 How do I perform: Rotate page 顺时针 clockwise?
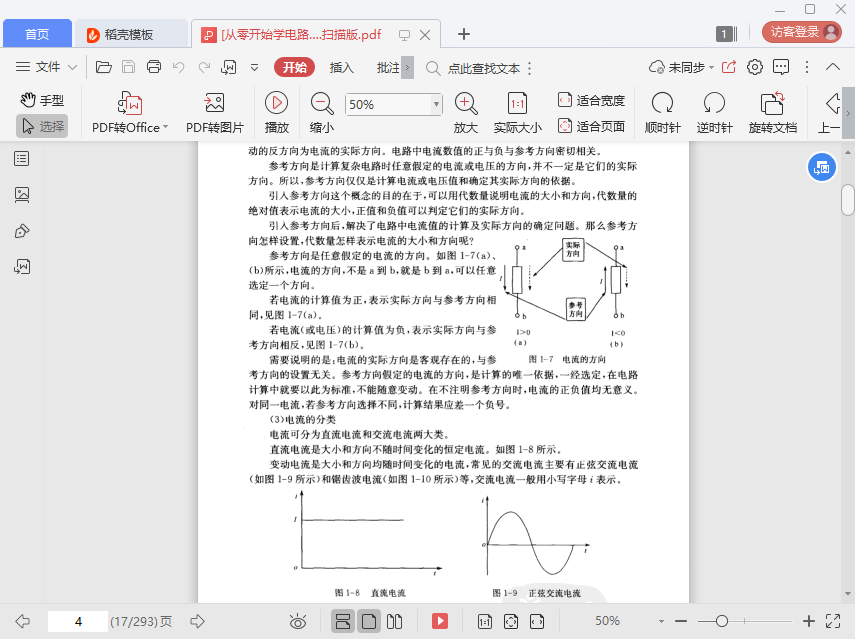click(663, 113)
